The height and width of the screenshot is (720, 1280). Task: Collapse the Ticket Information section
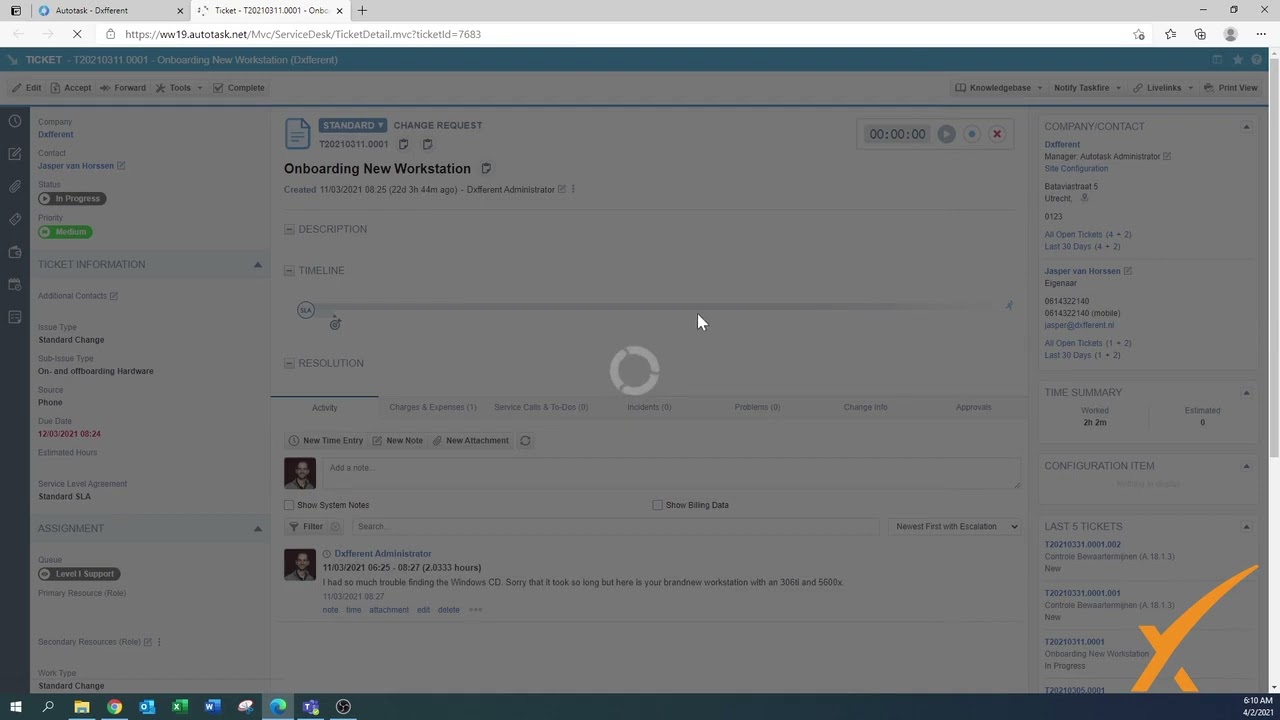(257, 265)
